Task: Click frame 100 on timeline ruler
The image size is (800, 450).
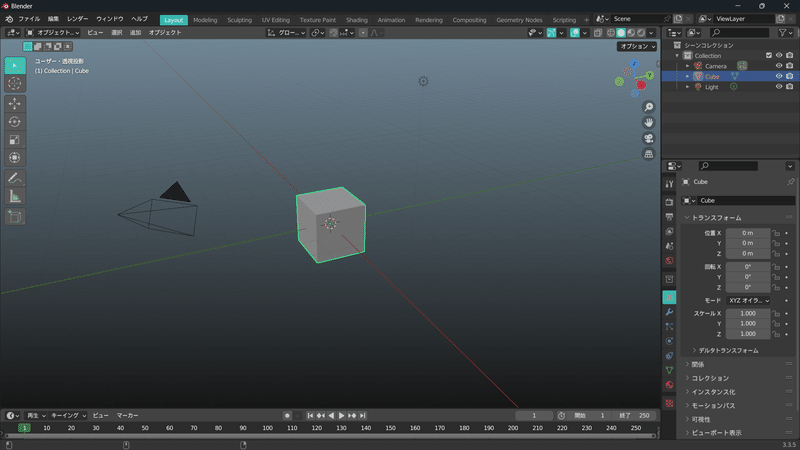Action: click(x=267, y=428)
